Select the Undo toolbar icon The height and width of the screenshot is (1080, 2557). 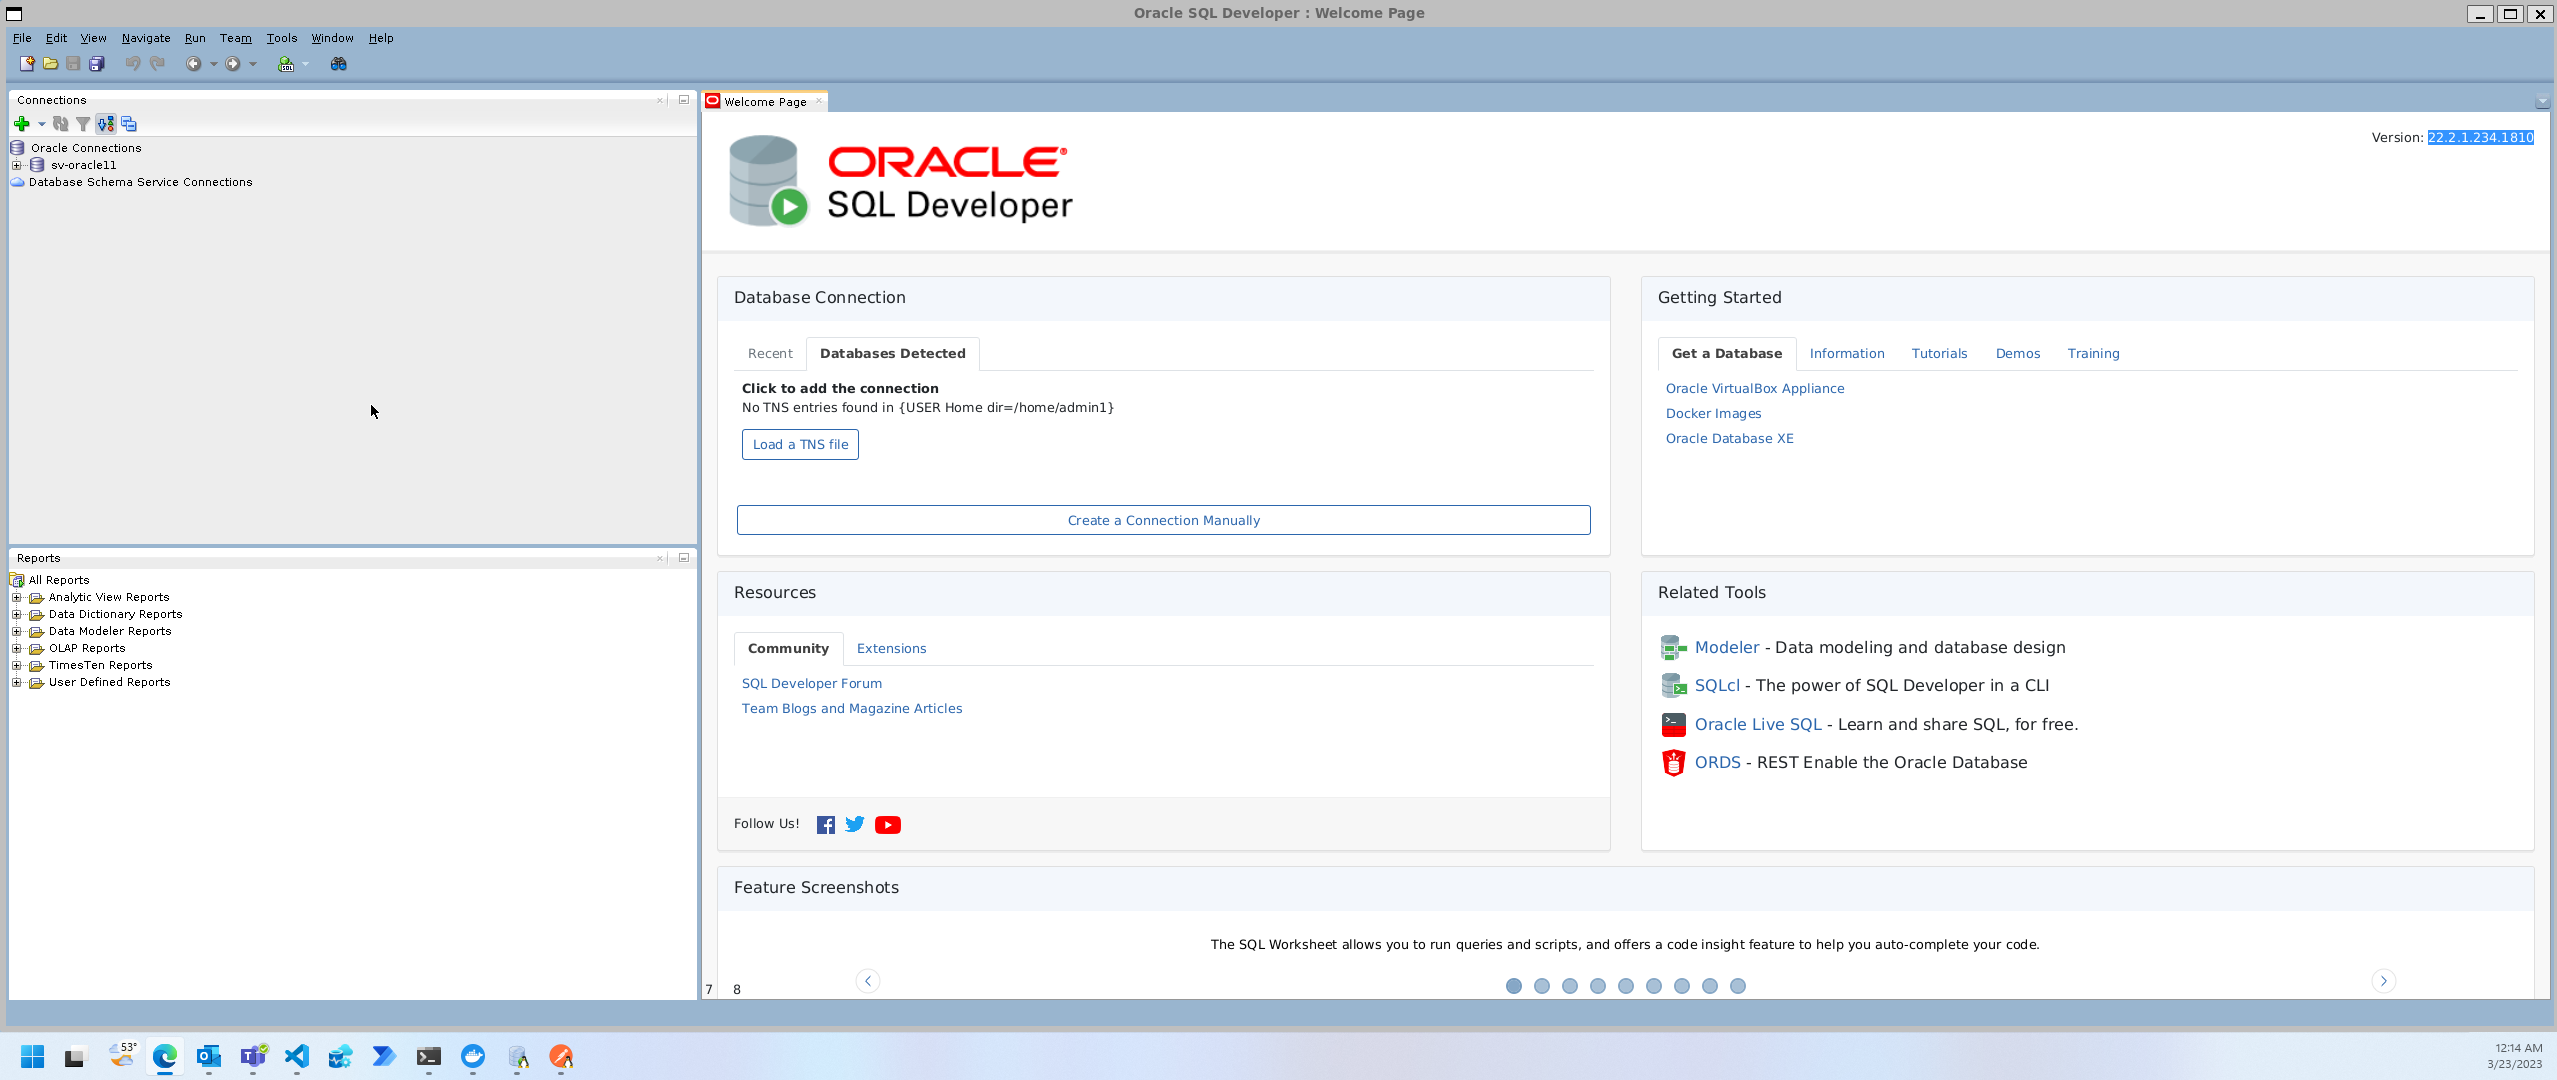point(132,63)
